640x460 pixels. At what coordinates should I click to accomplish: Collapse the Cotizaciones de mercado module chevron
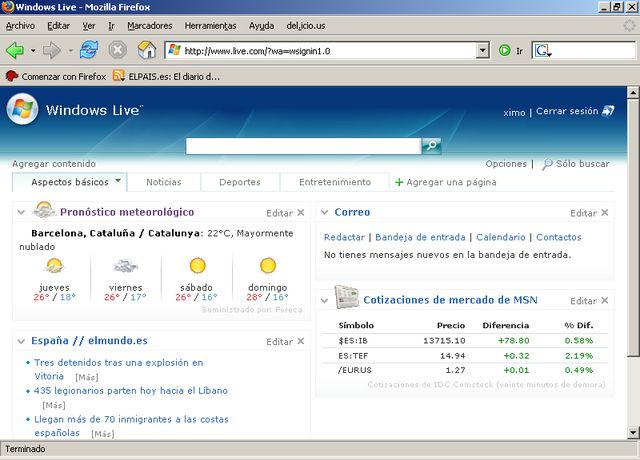click(x=324, y=301)
